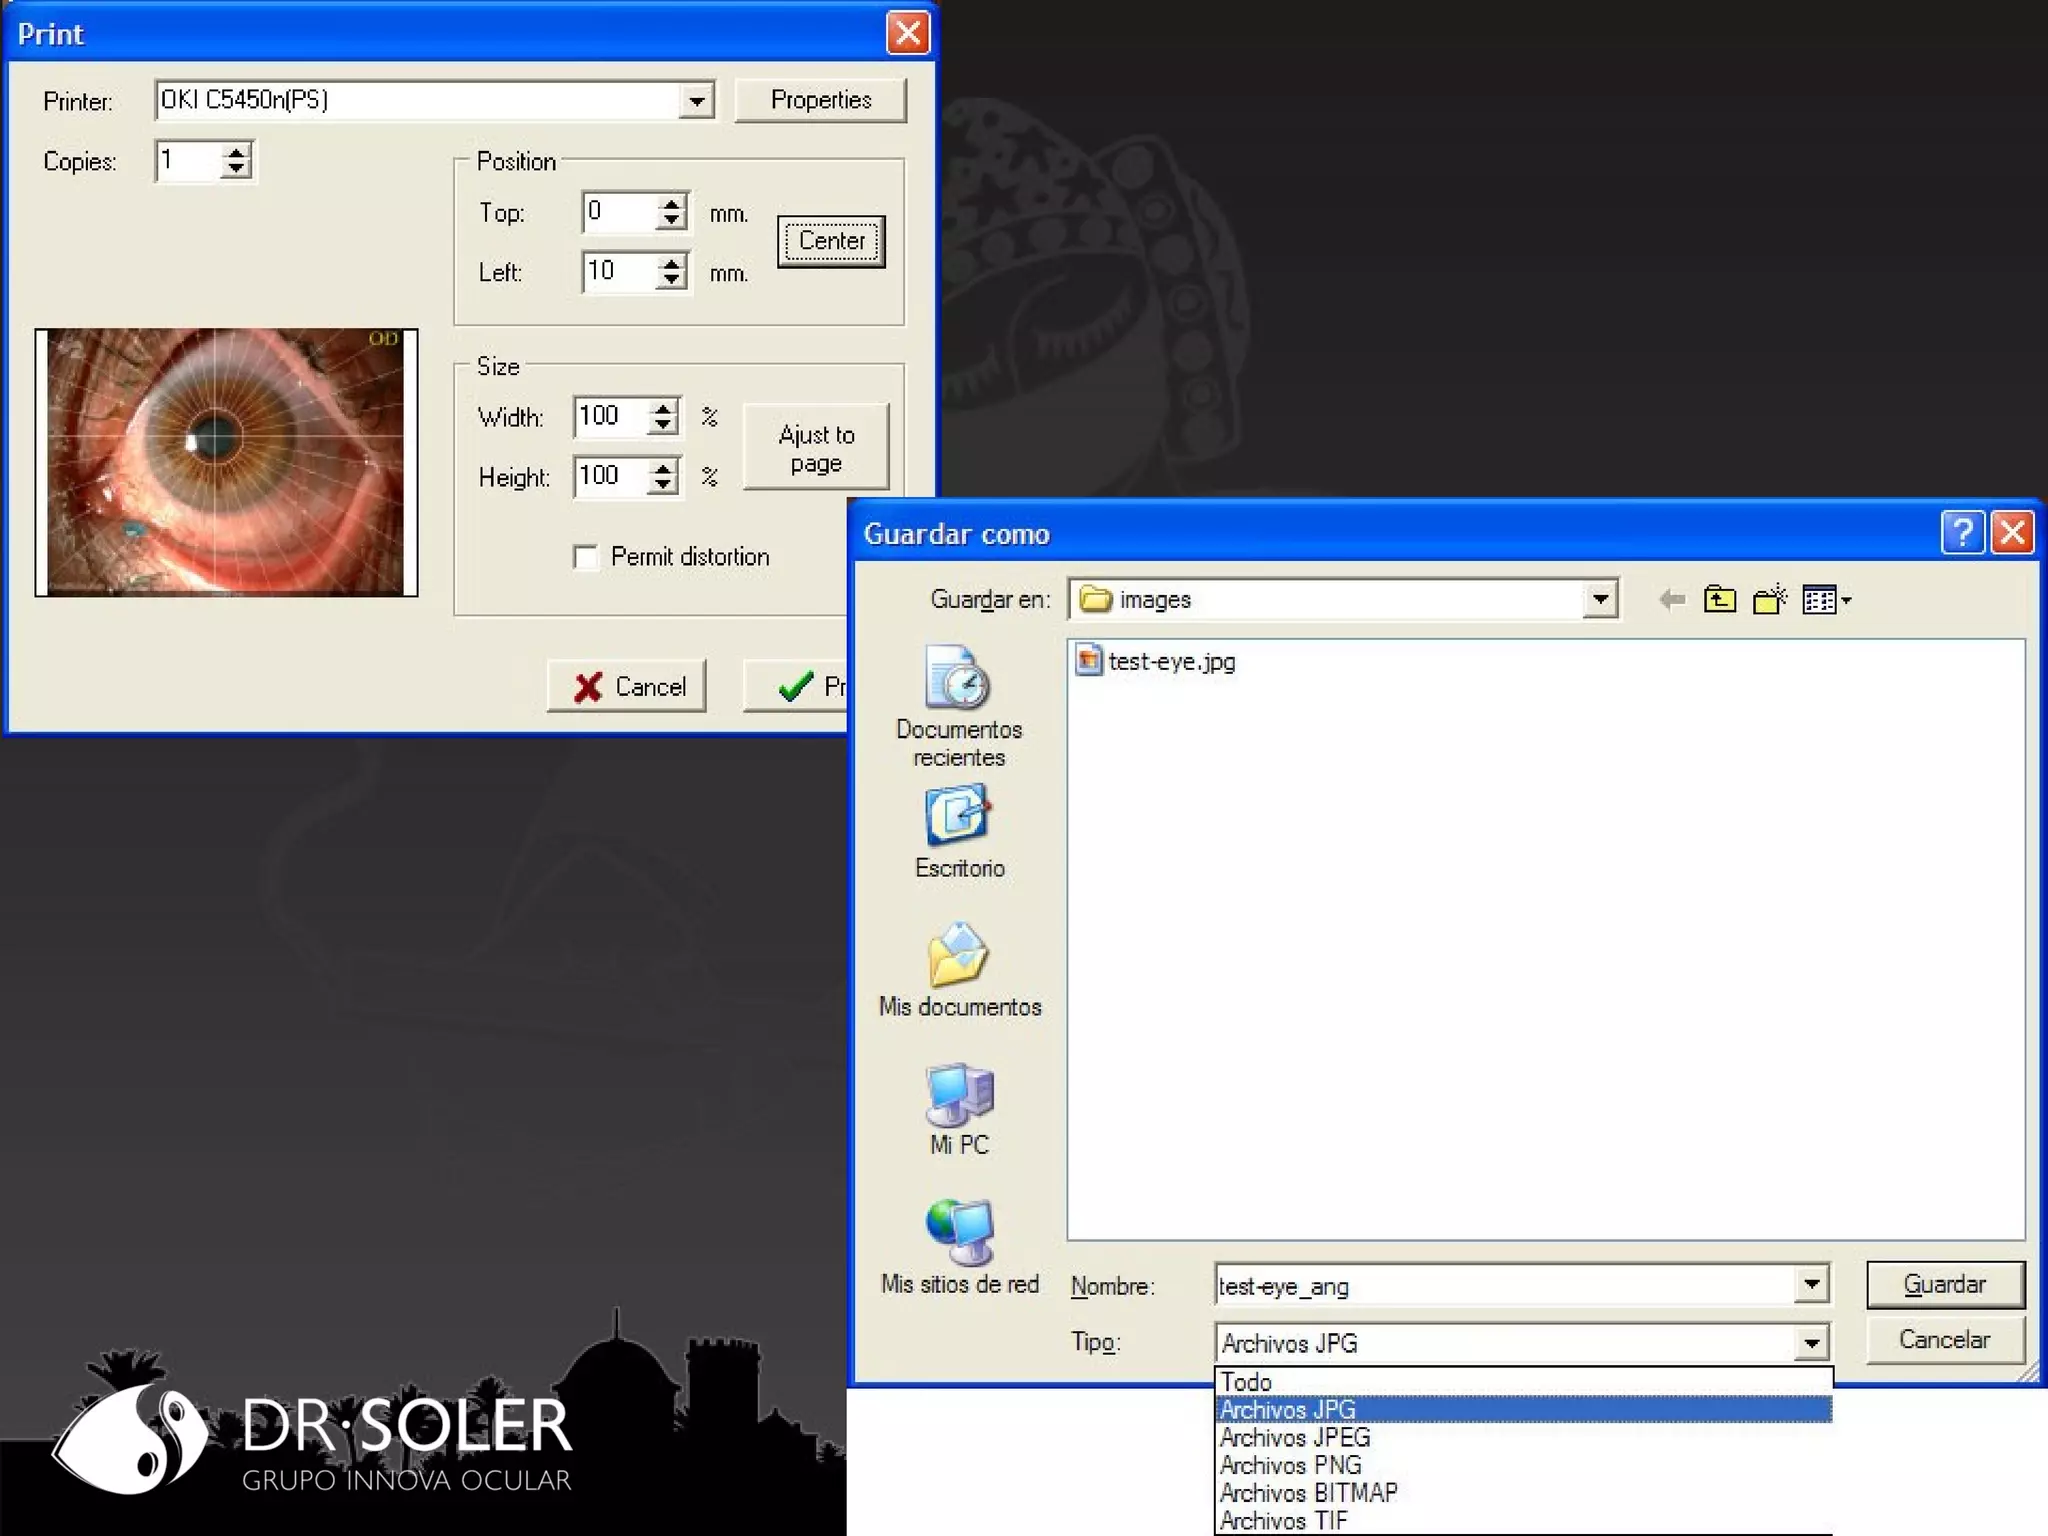Choose Archivos TIF from type list
Viewport: 2048px width, 1536px height.
pyautogui.click(x=1283, y=1521)
